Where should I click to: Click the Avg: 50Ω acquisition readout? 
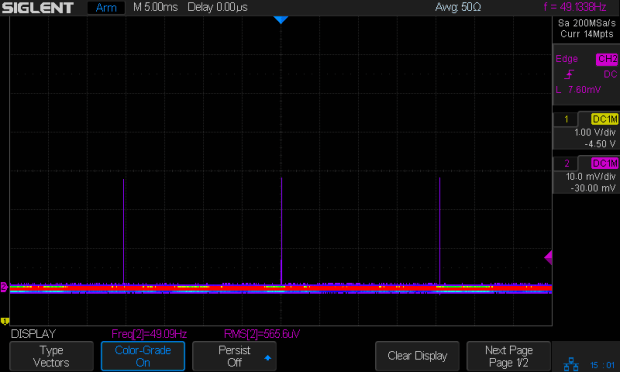pos(458,7)
